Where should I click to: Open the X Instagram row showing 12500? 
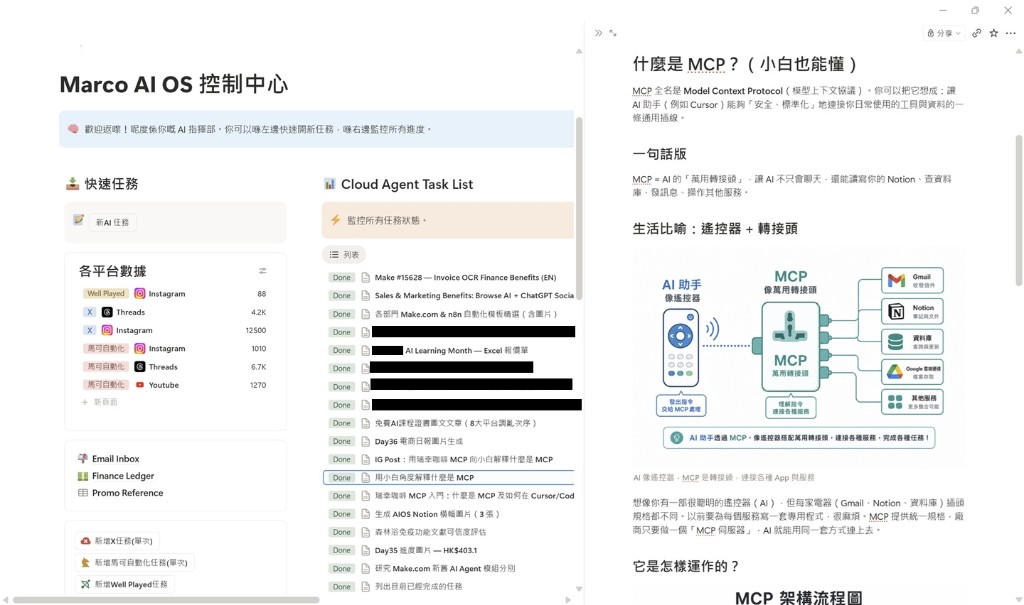pos(174,331)
